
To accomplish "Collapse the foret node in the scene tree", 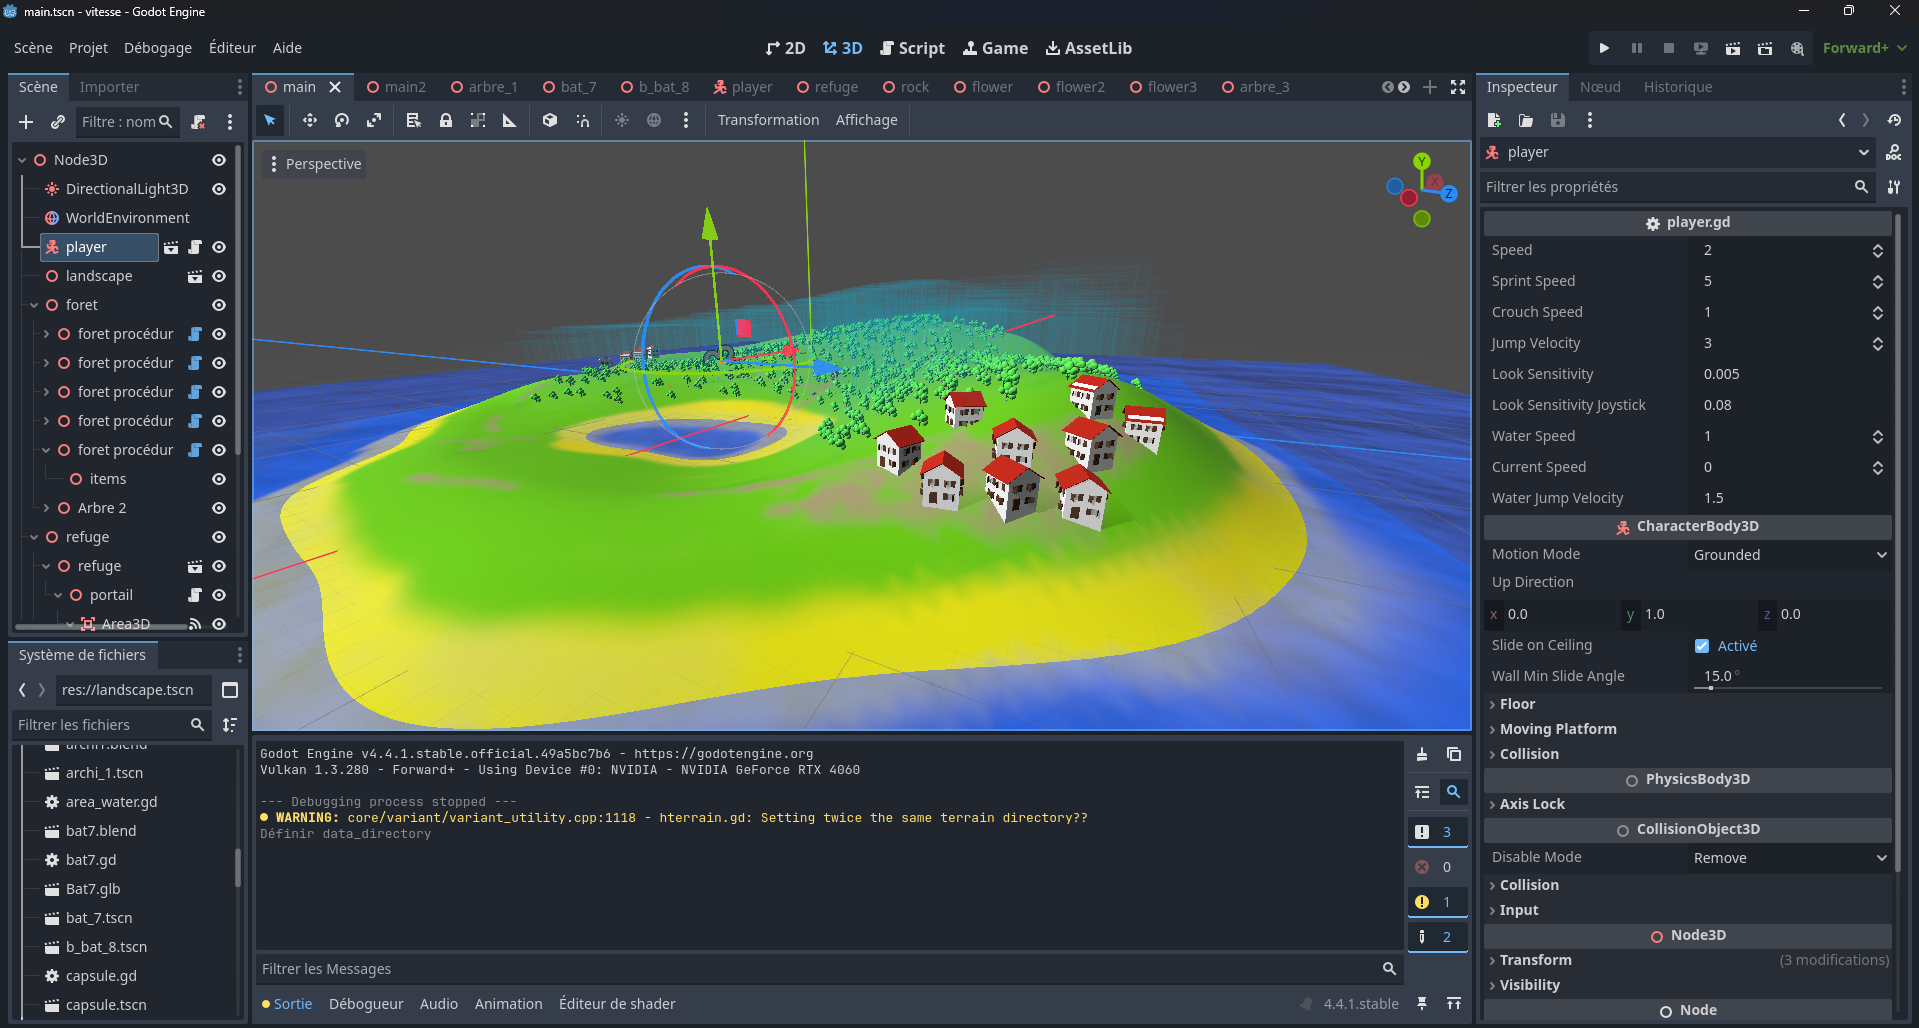I will pyautogui.click(x=34, y=305).
